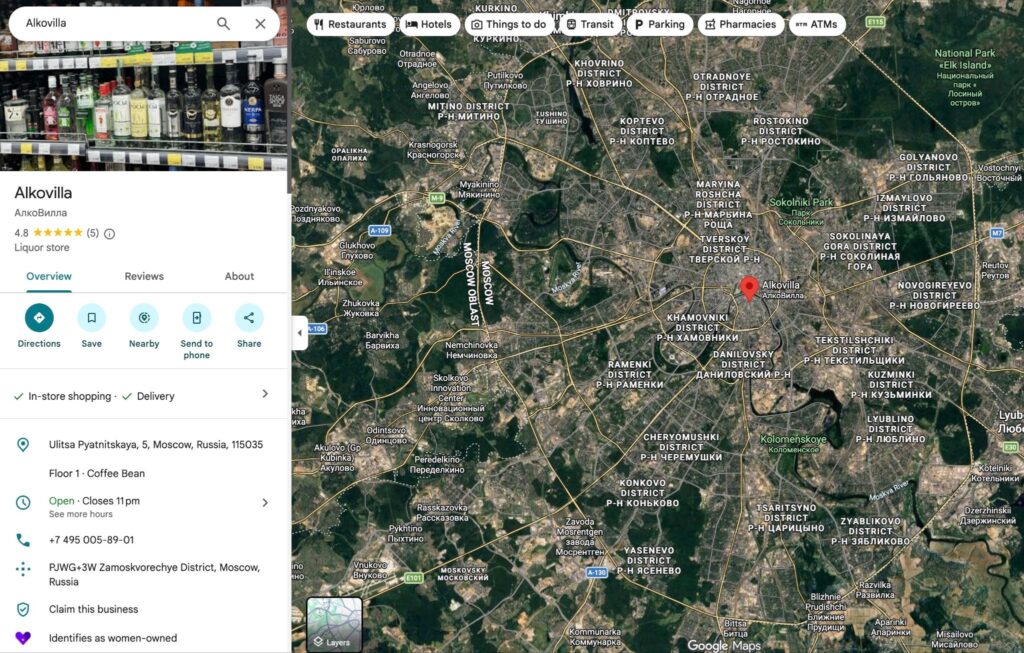Filter map by Hotels chip

428,24
